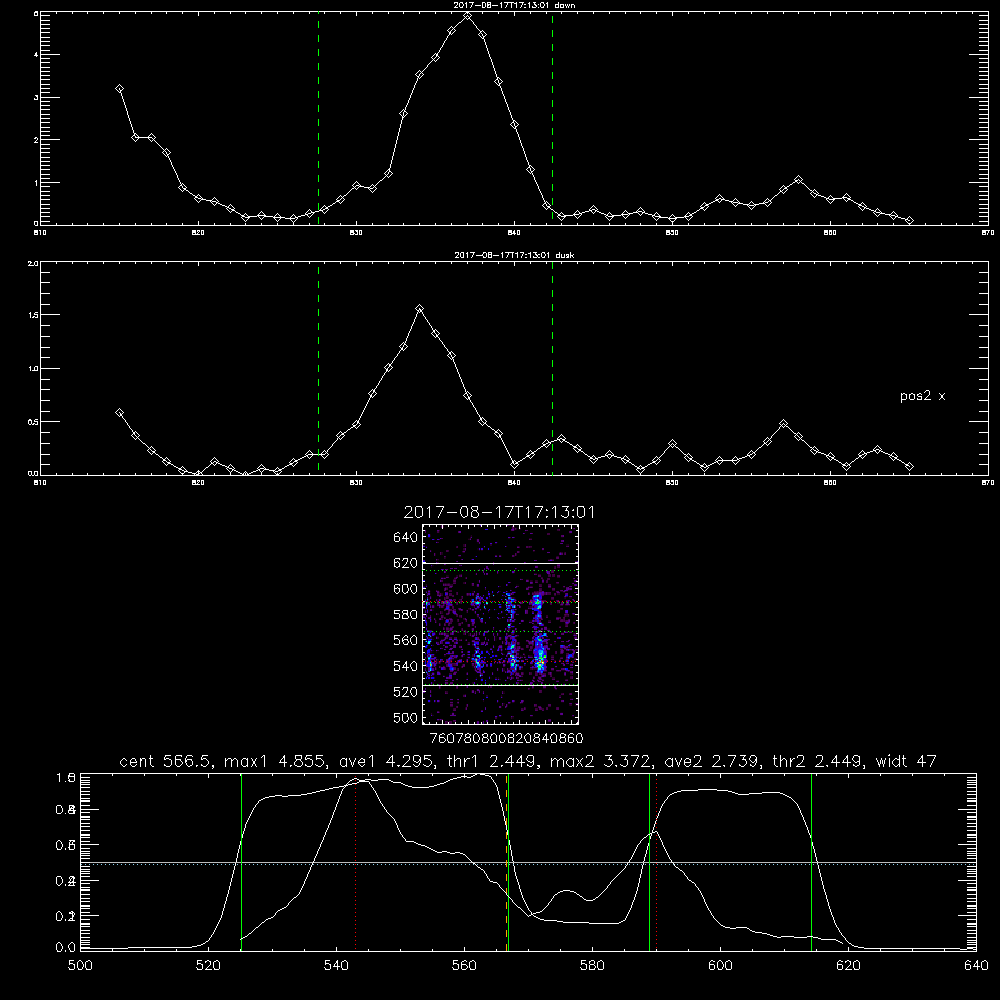This screenshot has width=1000, height=1000.
Task: Click the '600' y-axis label beside the heatmap
Action: [406, 589]
